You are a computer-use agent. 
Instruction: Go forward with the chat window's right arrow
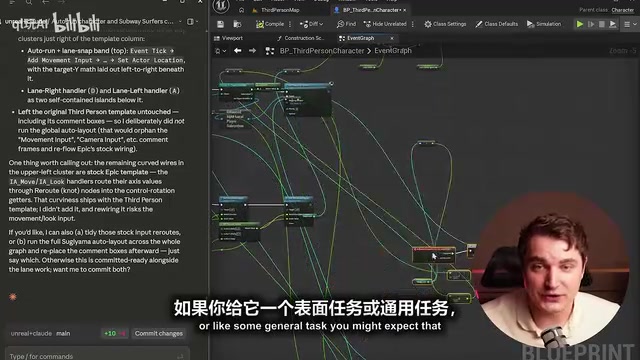pyautogui.click(x=61, y=2)
